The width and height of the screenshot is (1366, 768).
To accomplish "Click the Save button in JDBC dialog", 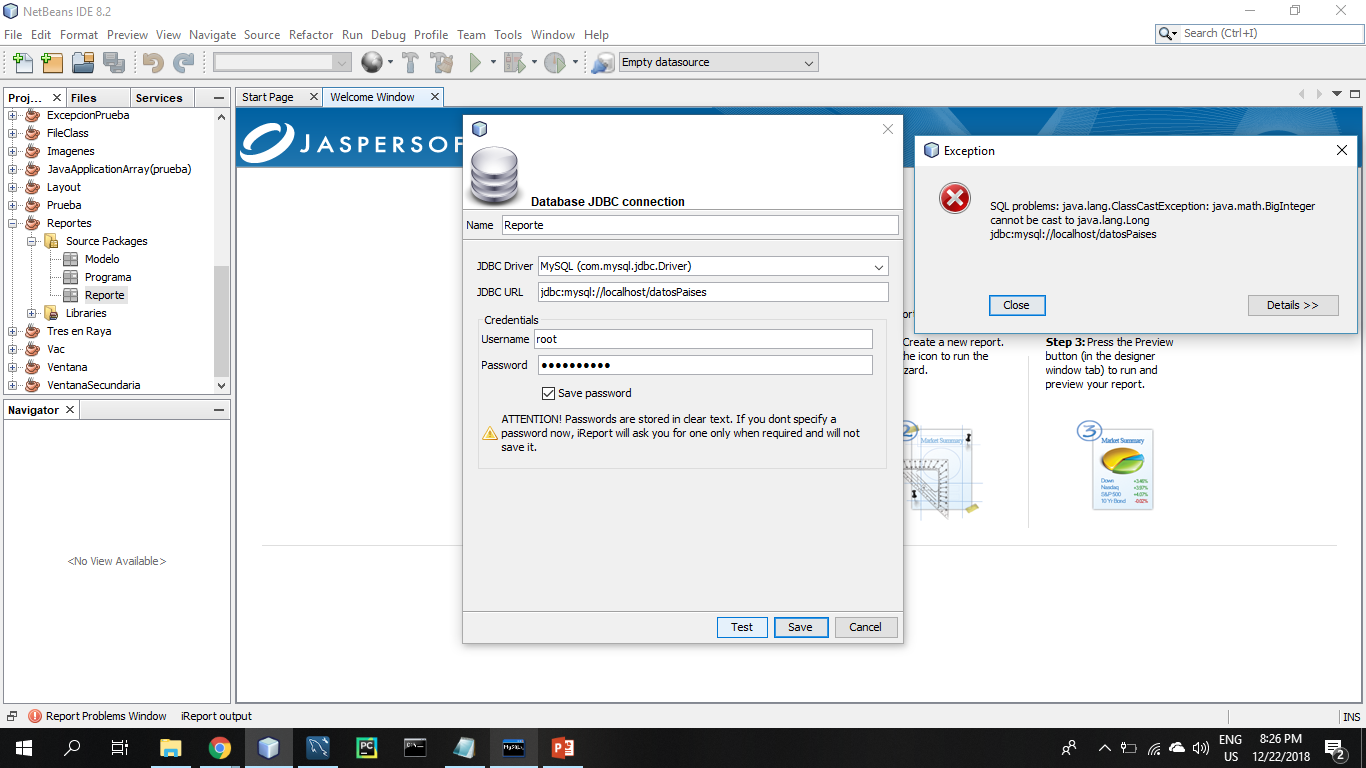I will (800, 627).
